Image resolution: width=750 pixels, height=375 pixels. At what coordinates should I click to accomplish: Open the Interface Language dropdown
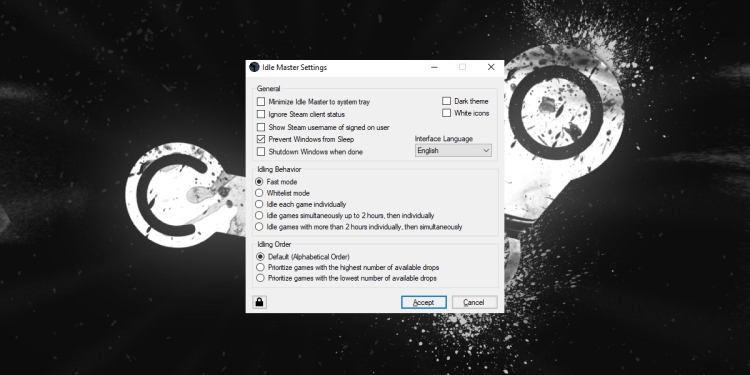pyautogui.click(x=453, y=151)
